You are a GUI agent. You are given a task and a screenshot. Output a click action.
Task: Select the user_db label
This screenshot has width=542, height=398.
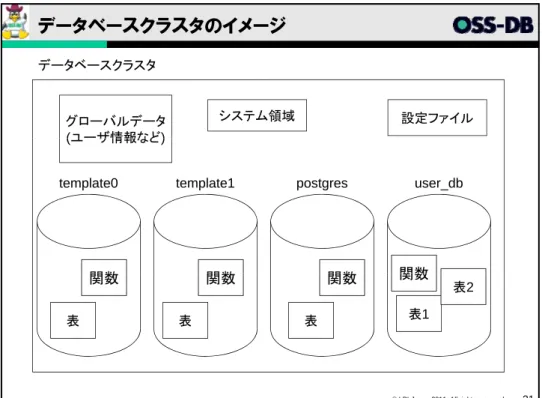tap(439, 183)
